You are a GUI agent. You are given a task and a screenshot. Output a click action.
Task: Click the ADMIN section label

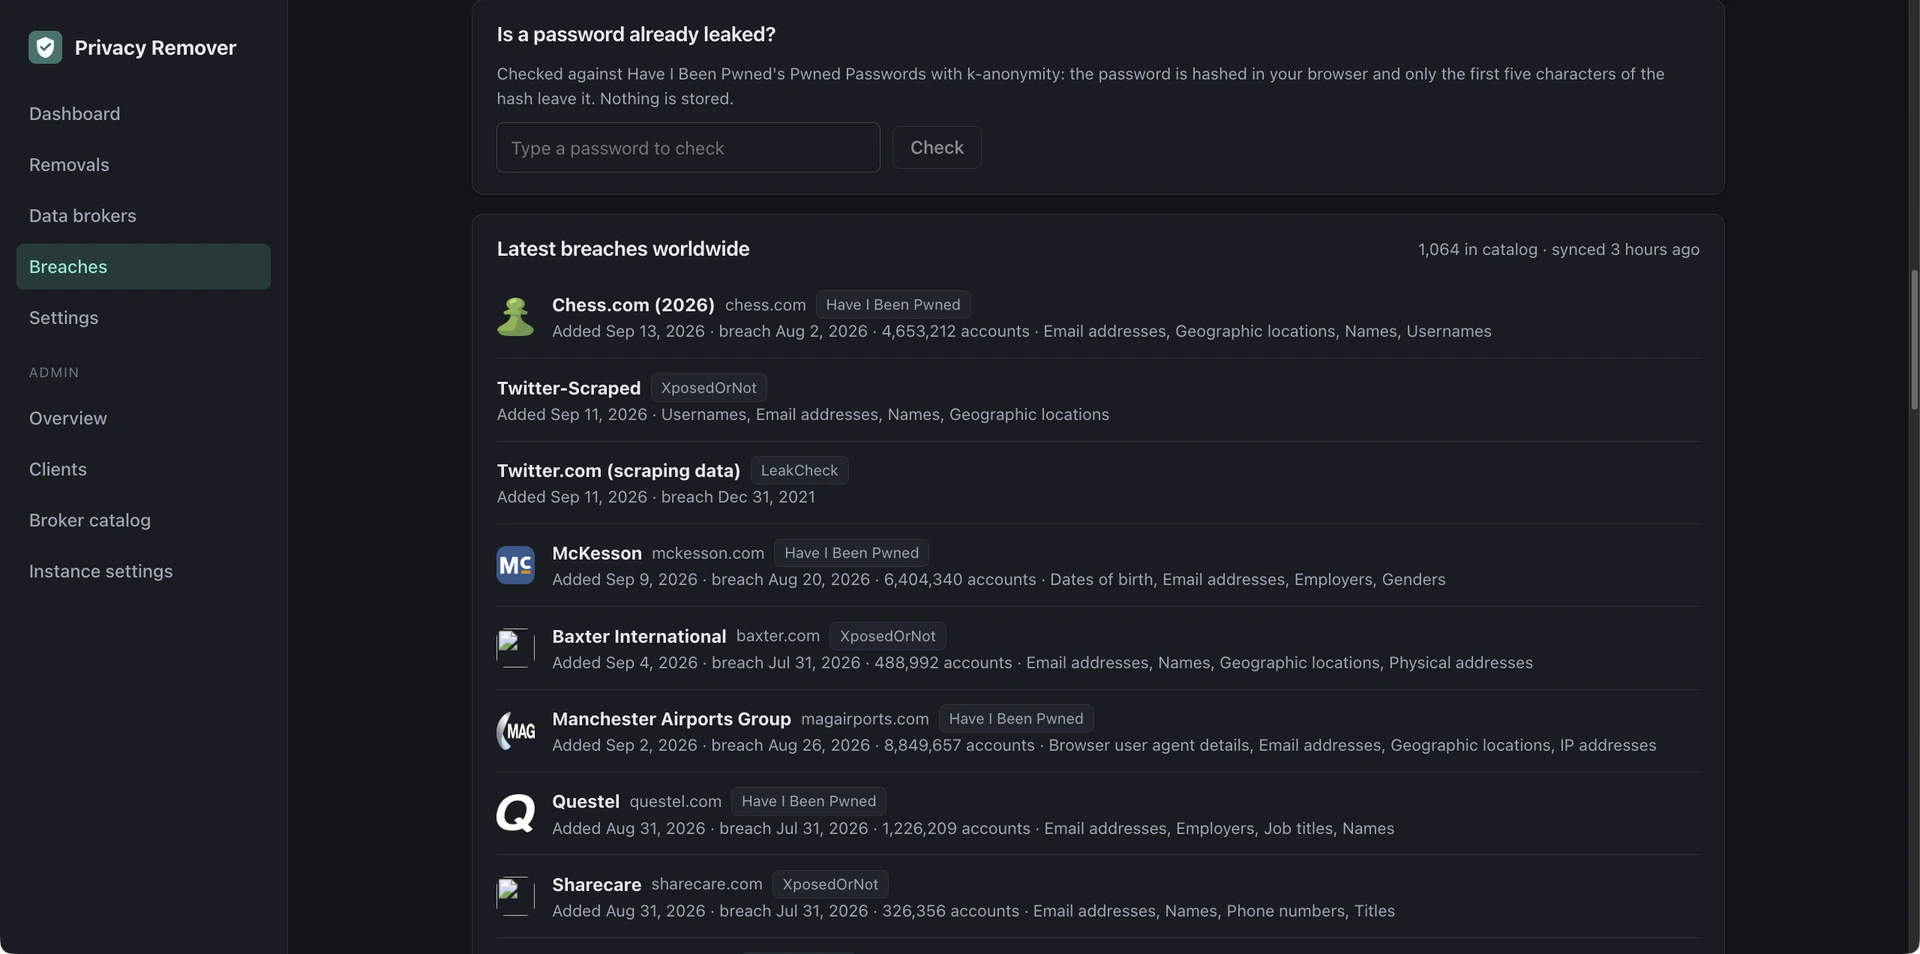54,372
